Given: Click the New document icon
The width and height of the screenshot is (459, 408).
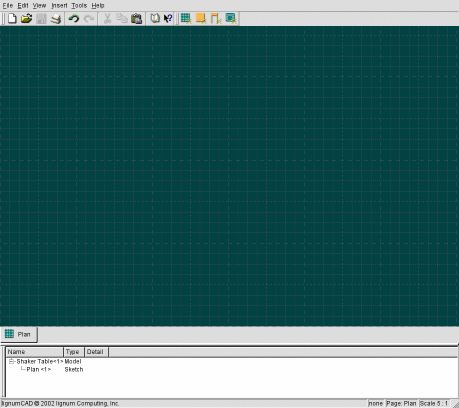Looking at the screenshot, I should pyautogui.click(x=12, y=18).
